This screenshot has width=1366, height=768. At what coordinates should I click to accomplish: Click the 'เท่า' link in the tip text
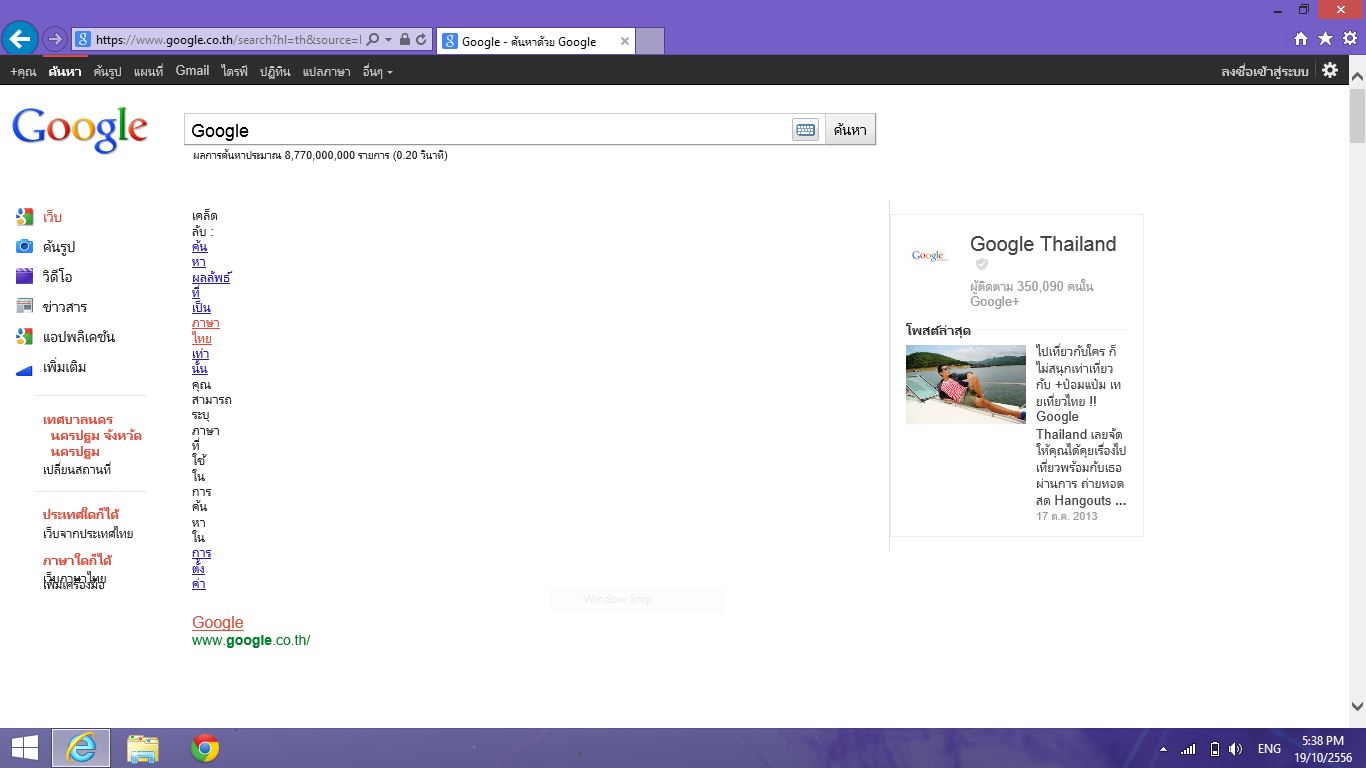pyautogui.click(x=200, y=354)
